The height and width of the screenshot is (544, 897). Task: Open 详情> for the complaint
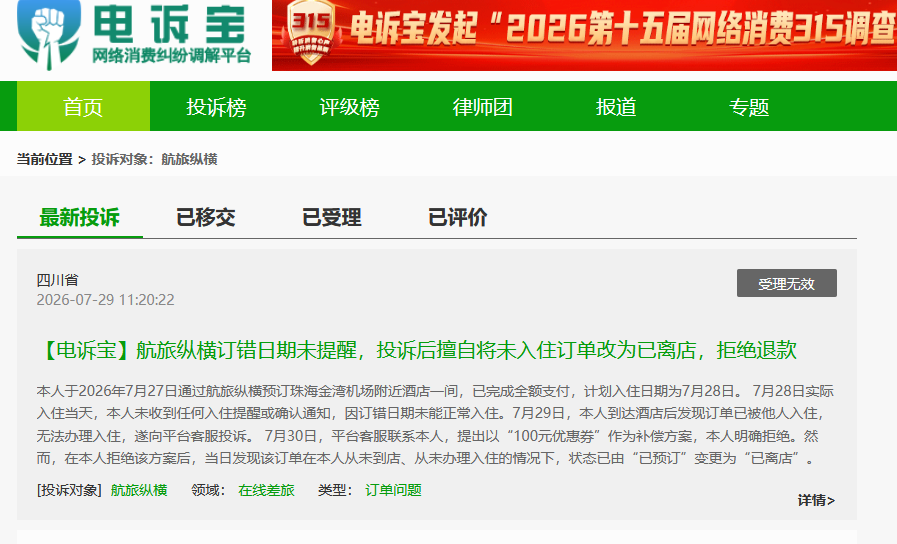[x=816, y=501]
